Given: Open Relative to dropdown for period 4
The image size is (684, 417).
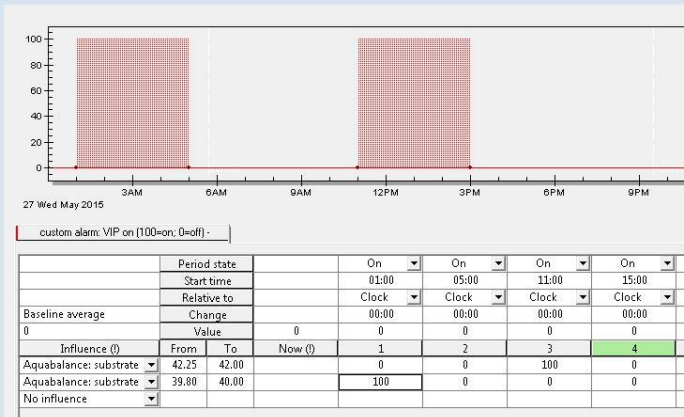Looking at the screenshot, I should 667,297.
